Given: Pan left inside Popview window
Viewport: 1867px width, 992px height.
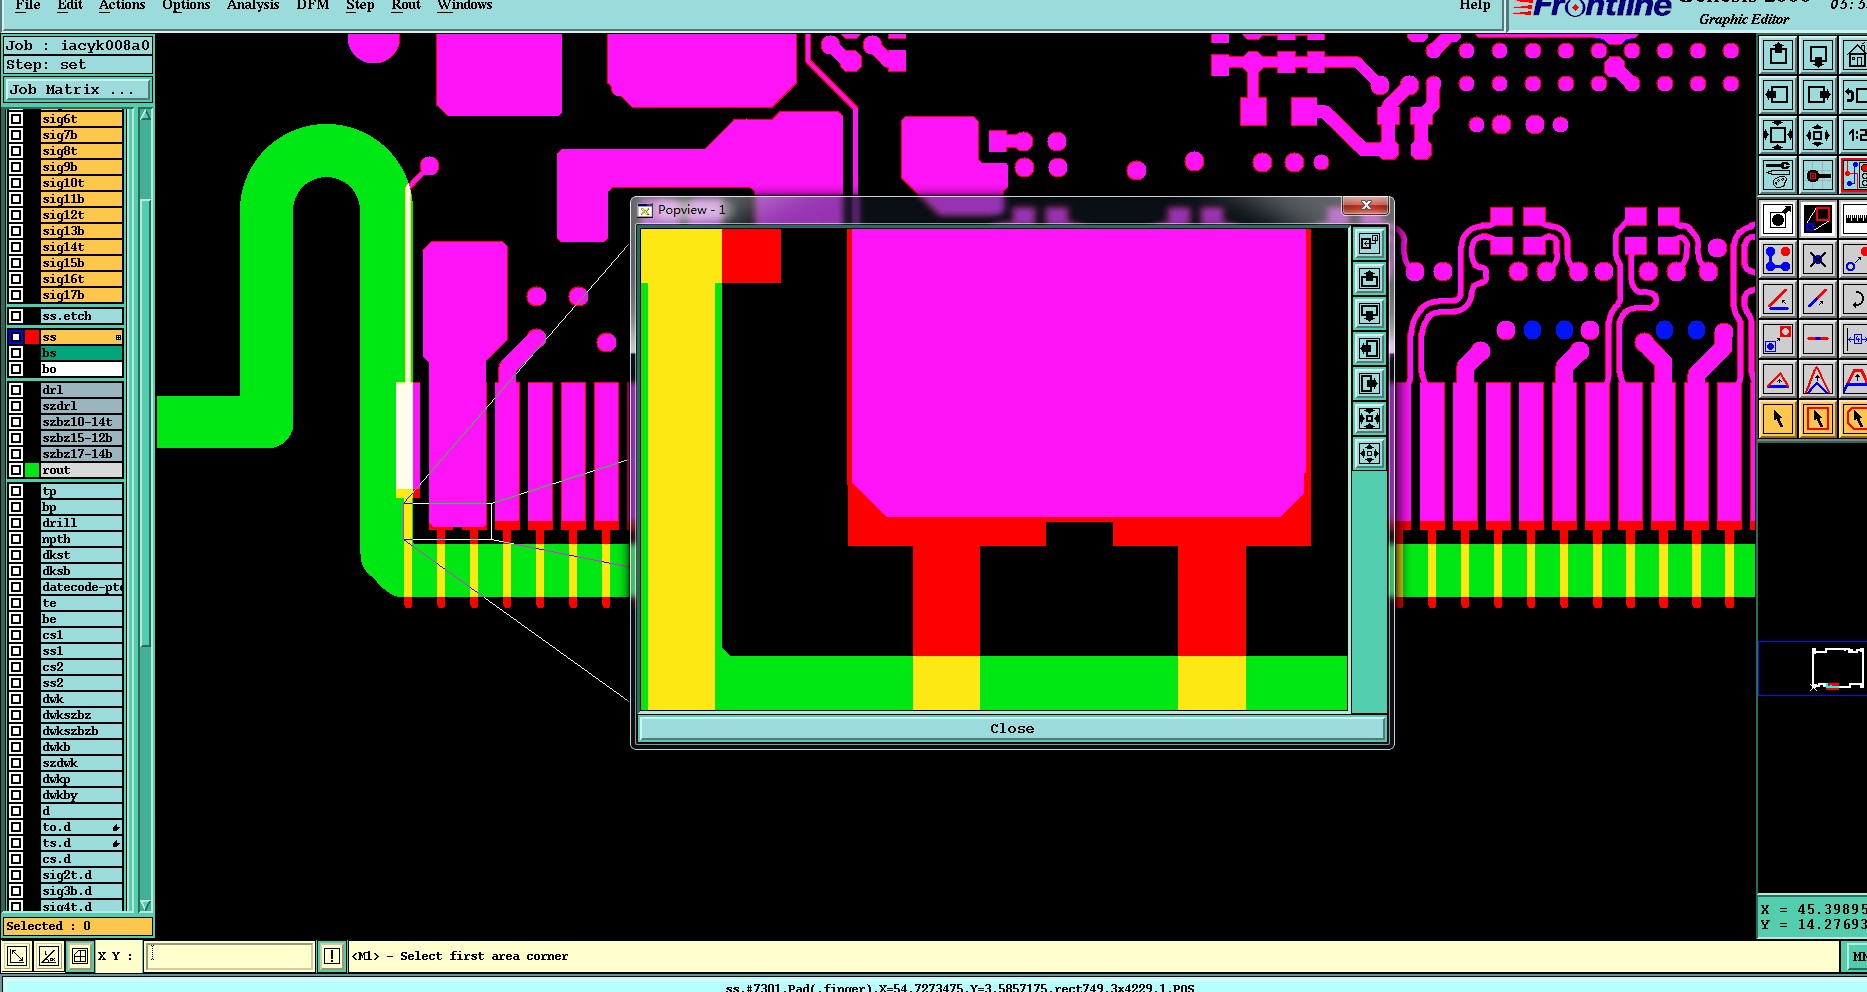Looking at the screenshot, I should [1369, 348].
